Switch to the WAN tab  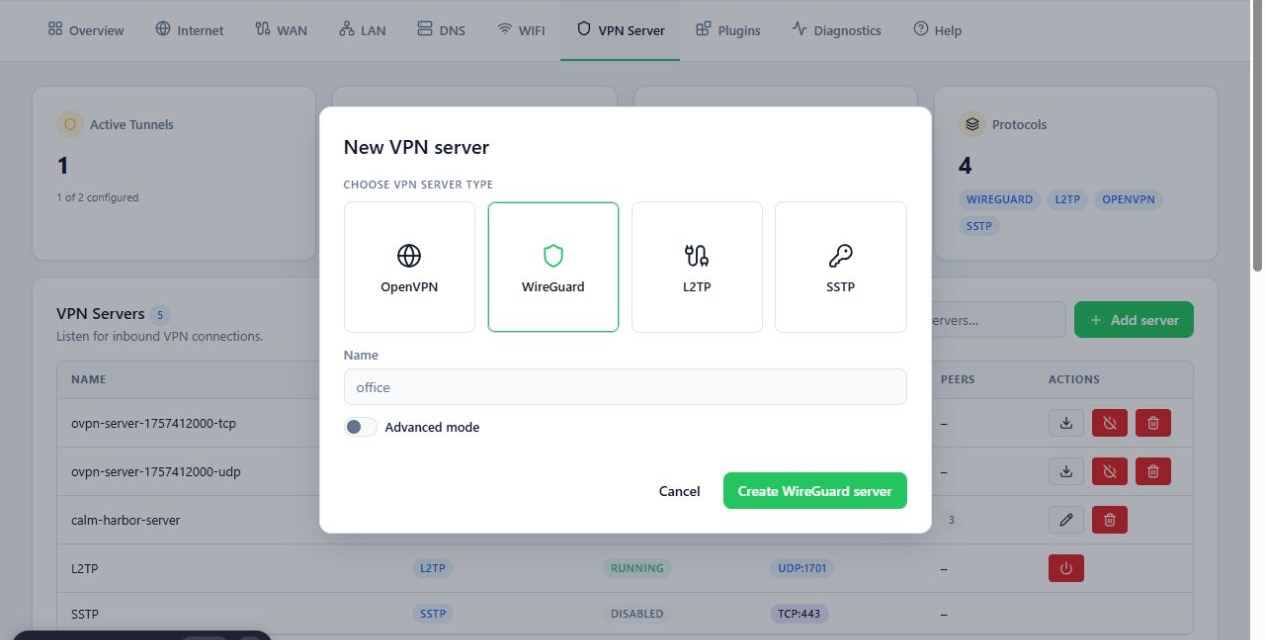point(281,30)
